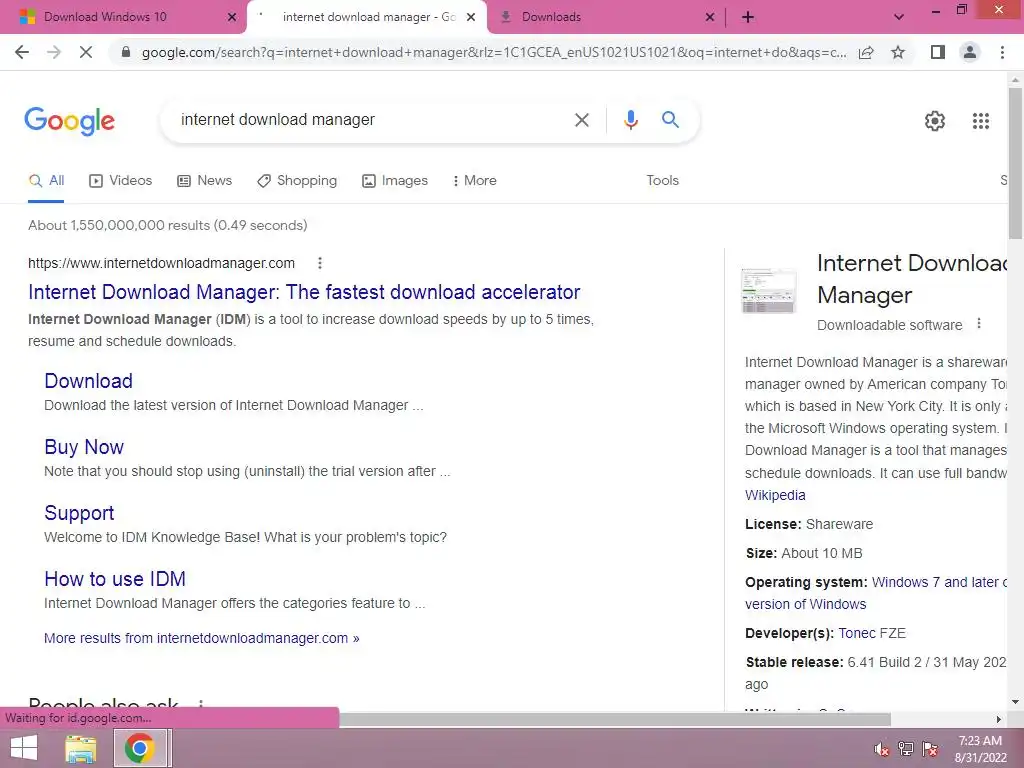Open More results from internetdownloadmanager.com
Screen dimensions: 1024x768
point(201,638)
